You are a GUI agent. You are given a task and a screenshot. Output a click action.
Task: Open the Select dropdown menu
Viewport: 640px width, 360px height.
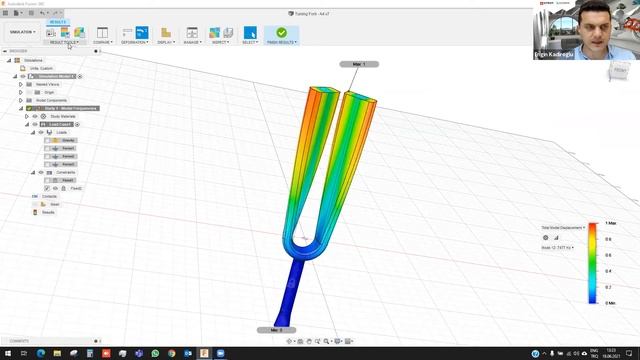(250, 42)
